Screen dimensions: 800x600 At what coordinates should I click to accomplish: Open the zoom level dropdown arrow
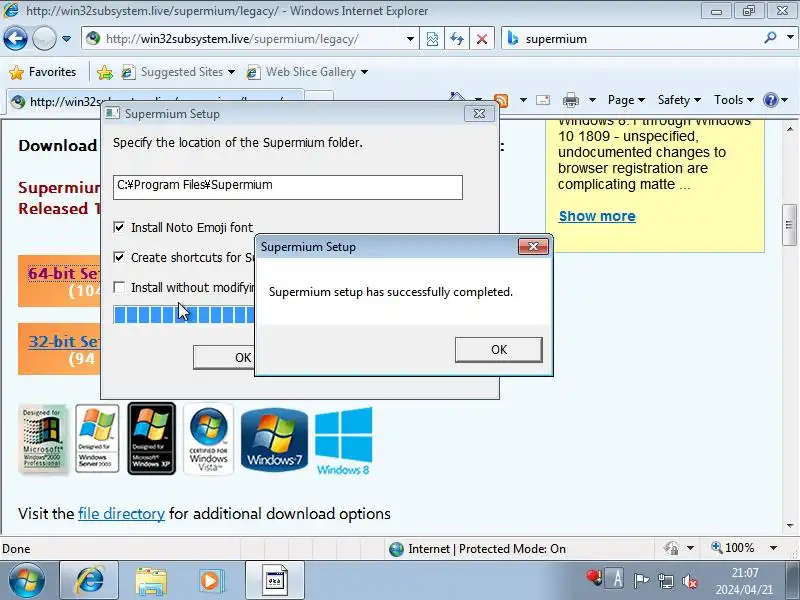[773, 548]
